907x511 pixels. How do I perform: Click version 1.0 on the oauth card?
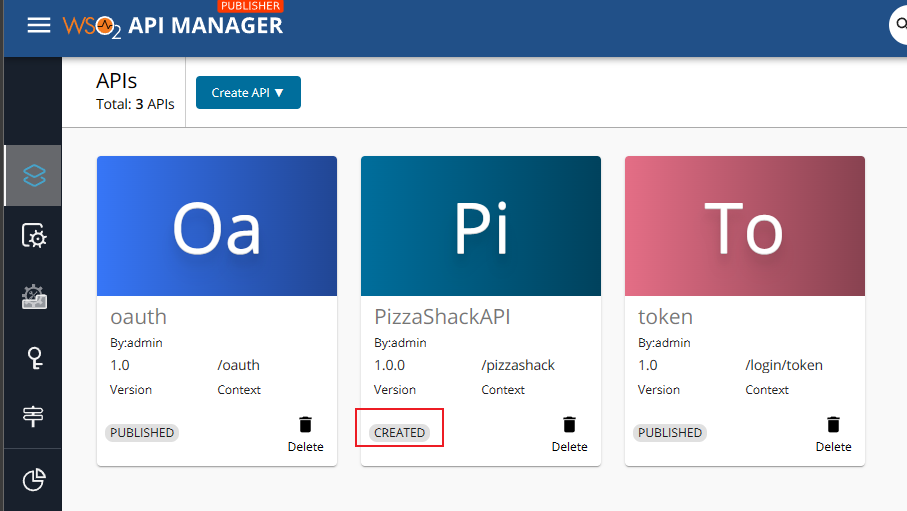(x=120, y=365)
